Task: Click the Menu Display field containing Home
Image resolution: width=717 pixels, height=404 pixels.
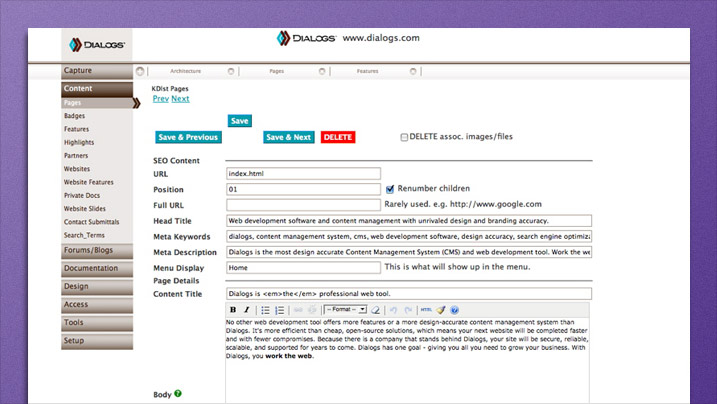Action: pyautogui.click(x=303, y=268)
